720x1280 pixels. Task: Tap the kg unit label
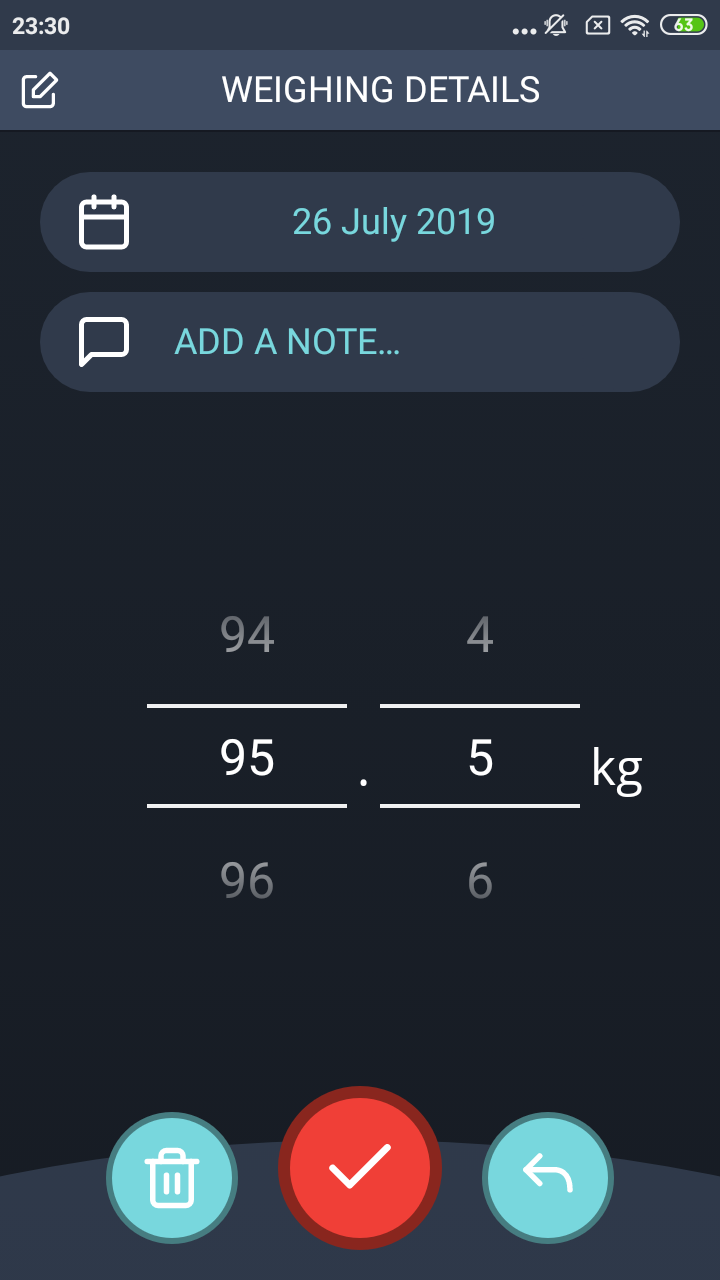point(616,770)
